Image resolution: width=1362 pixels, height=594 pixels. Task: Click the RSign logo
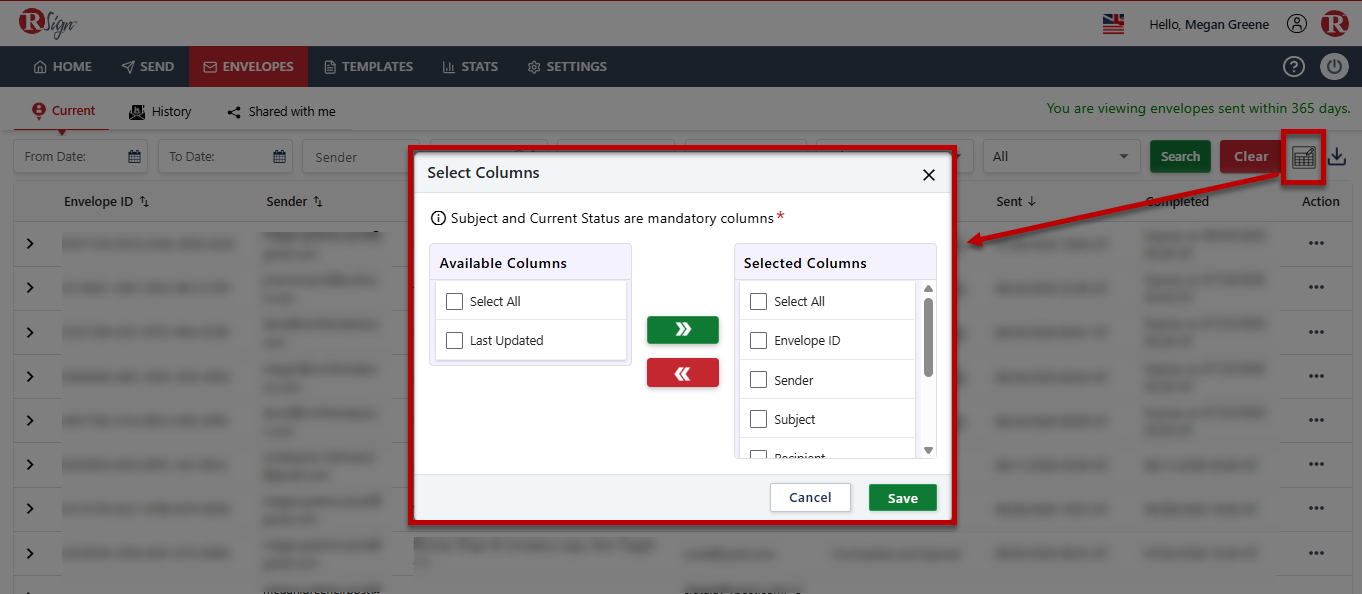click(47, 23)
